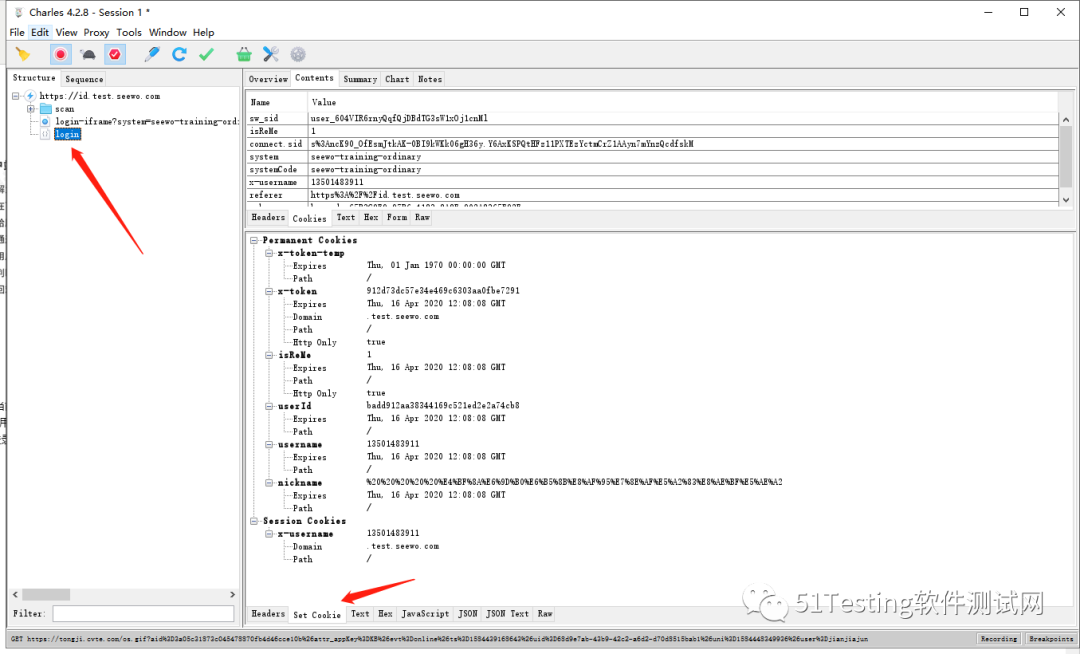This screenshot has height=654, width=1080.
Task: Click the Repeat refresh arrow icon
Action: coord(179,54)
